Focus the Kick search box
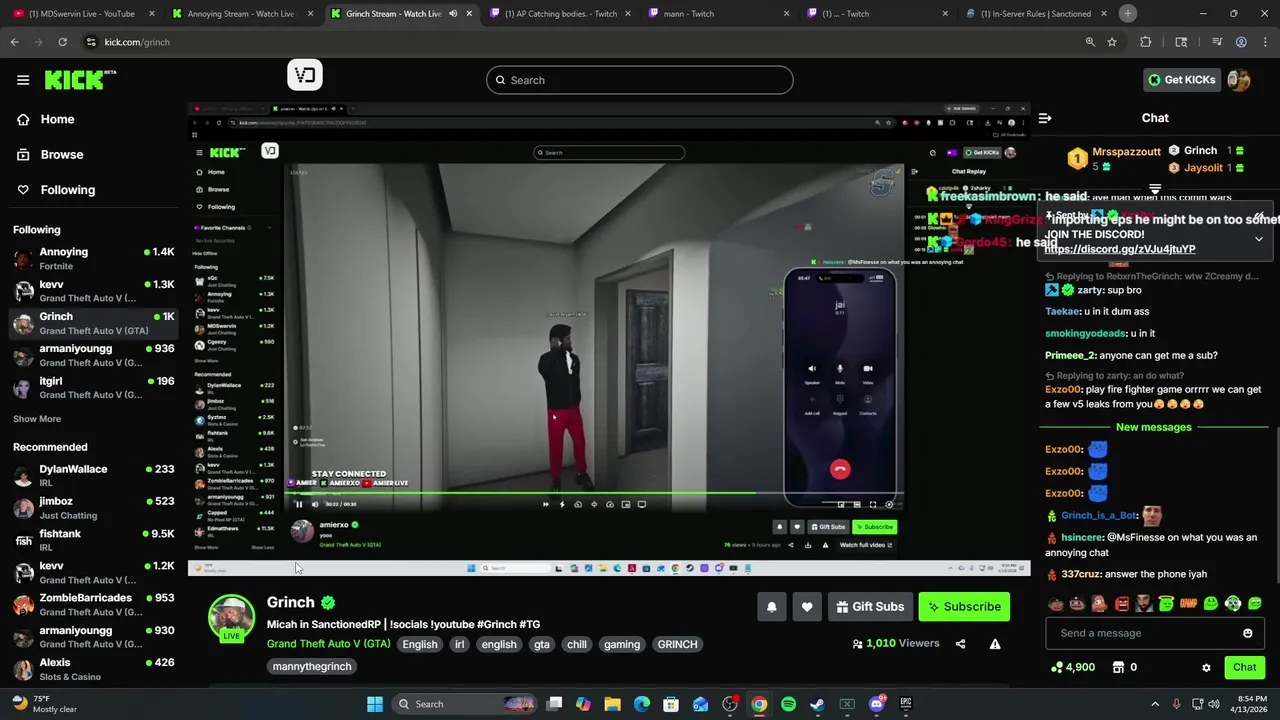The width and height of the screenshot is (1280, 720). (x=639, y=80)
